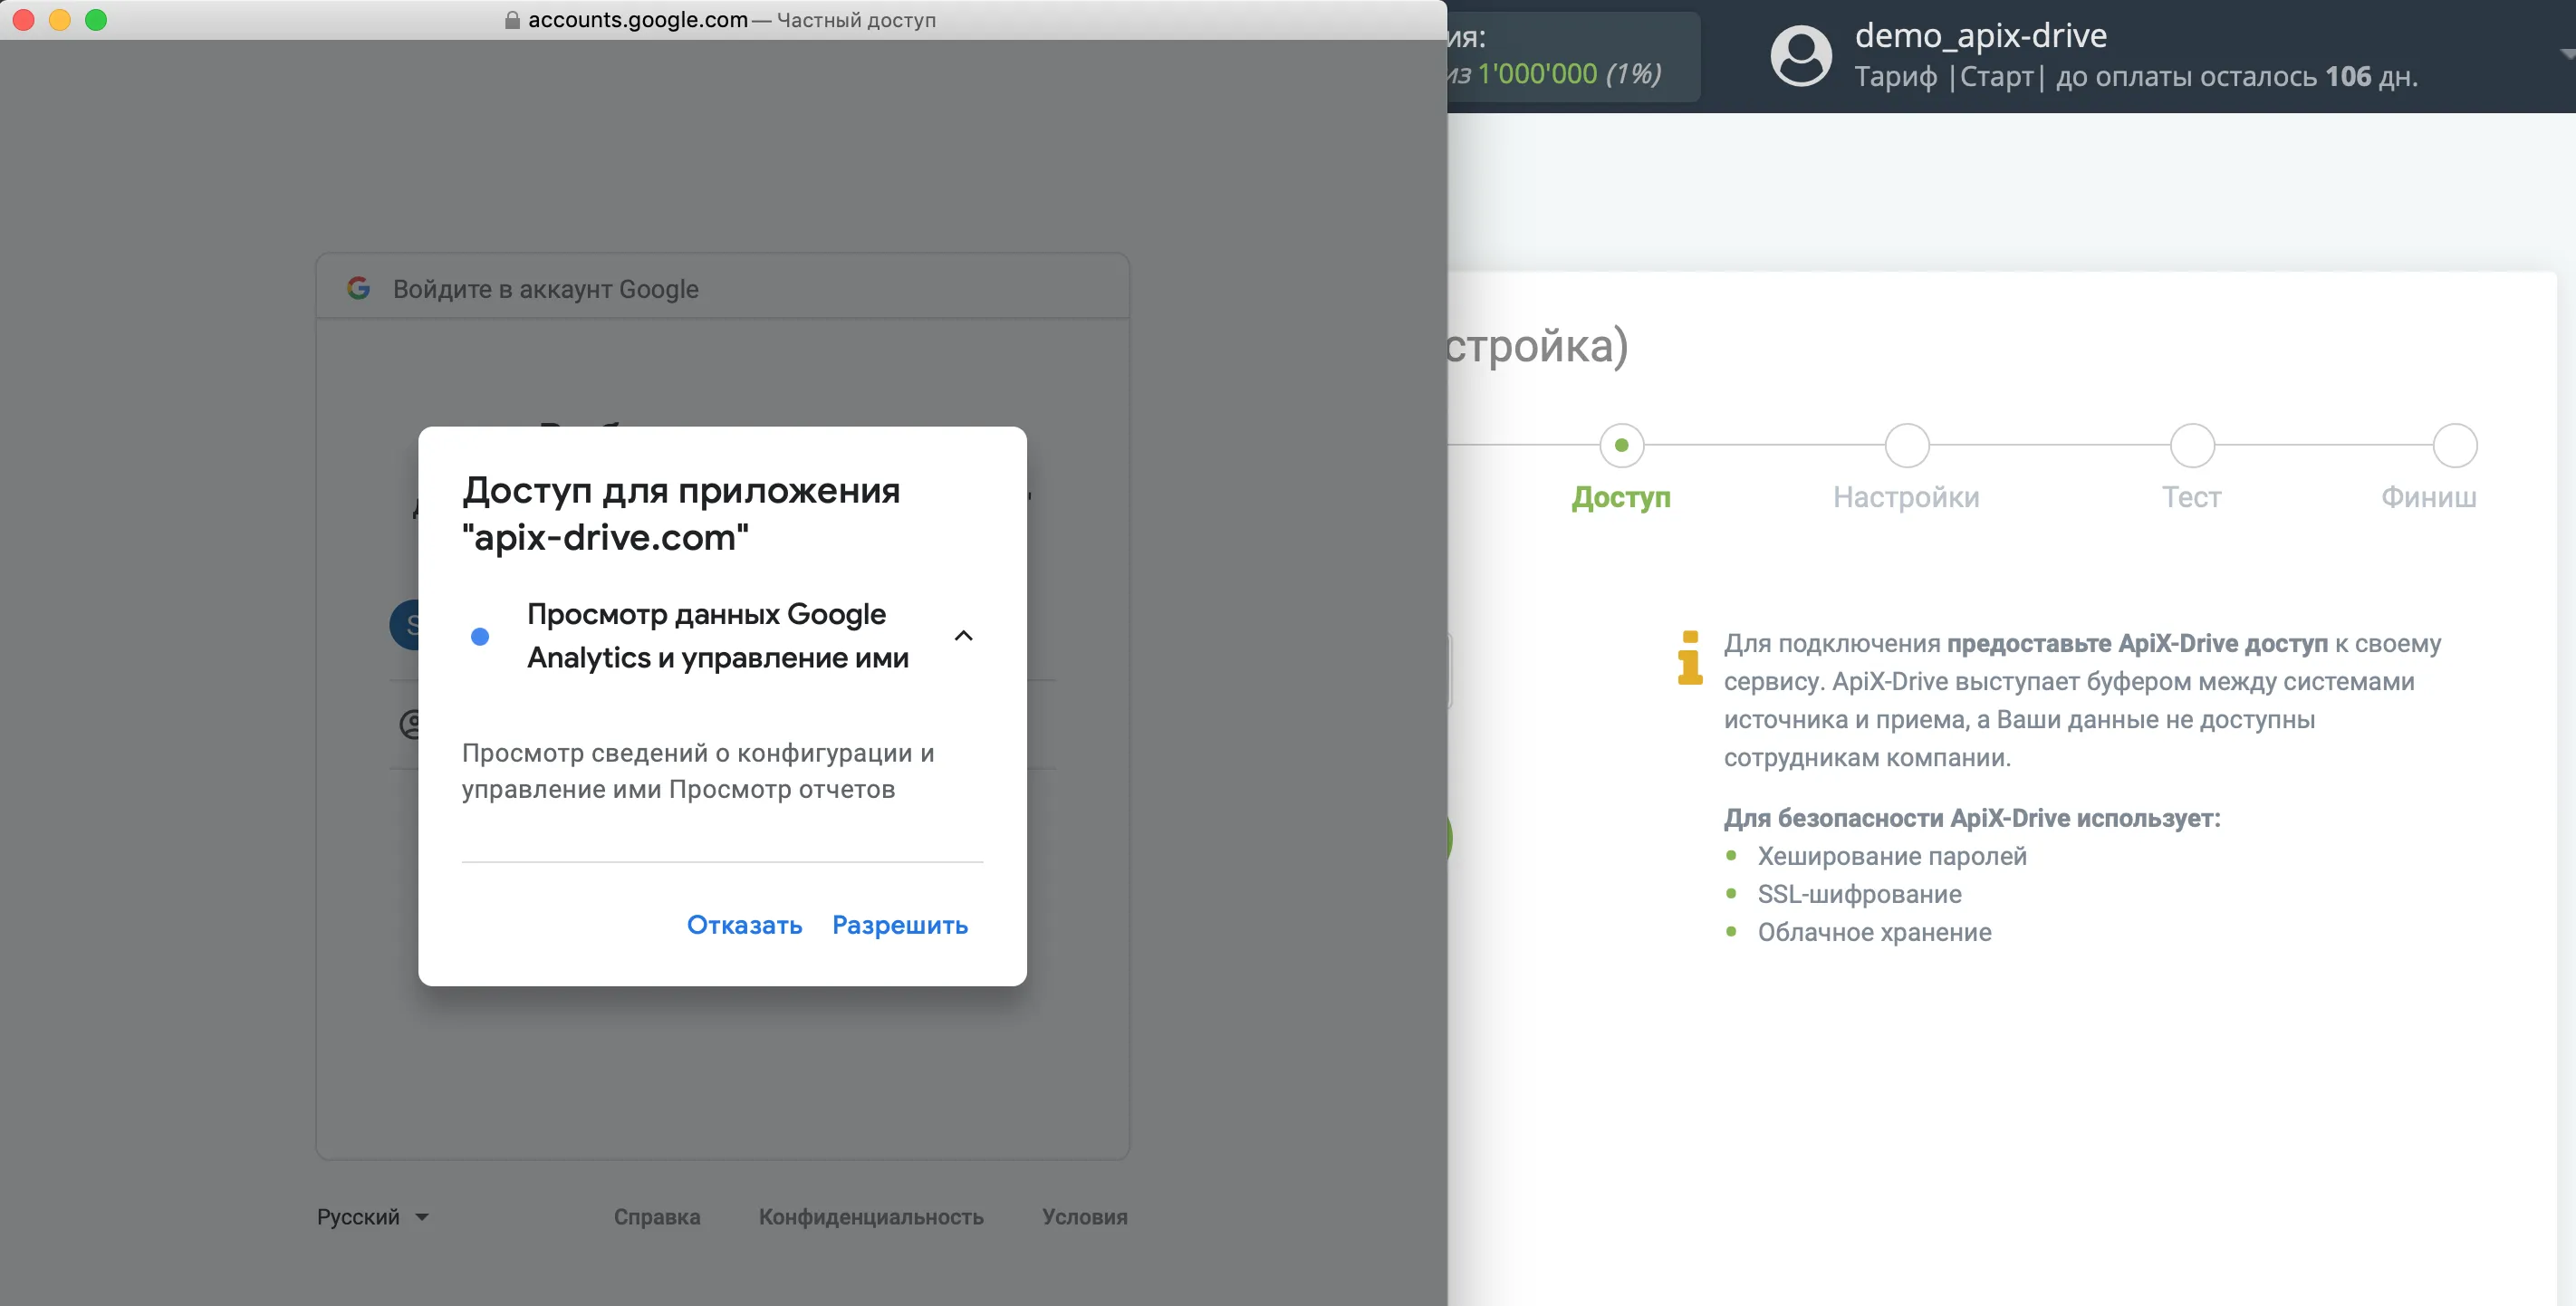Click the accounts.google.com address text
The height and width of the screenshot is (1306, 2576).
[638, 20]
